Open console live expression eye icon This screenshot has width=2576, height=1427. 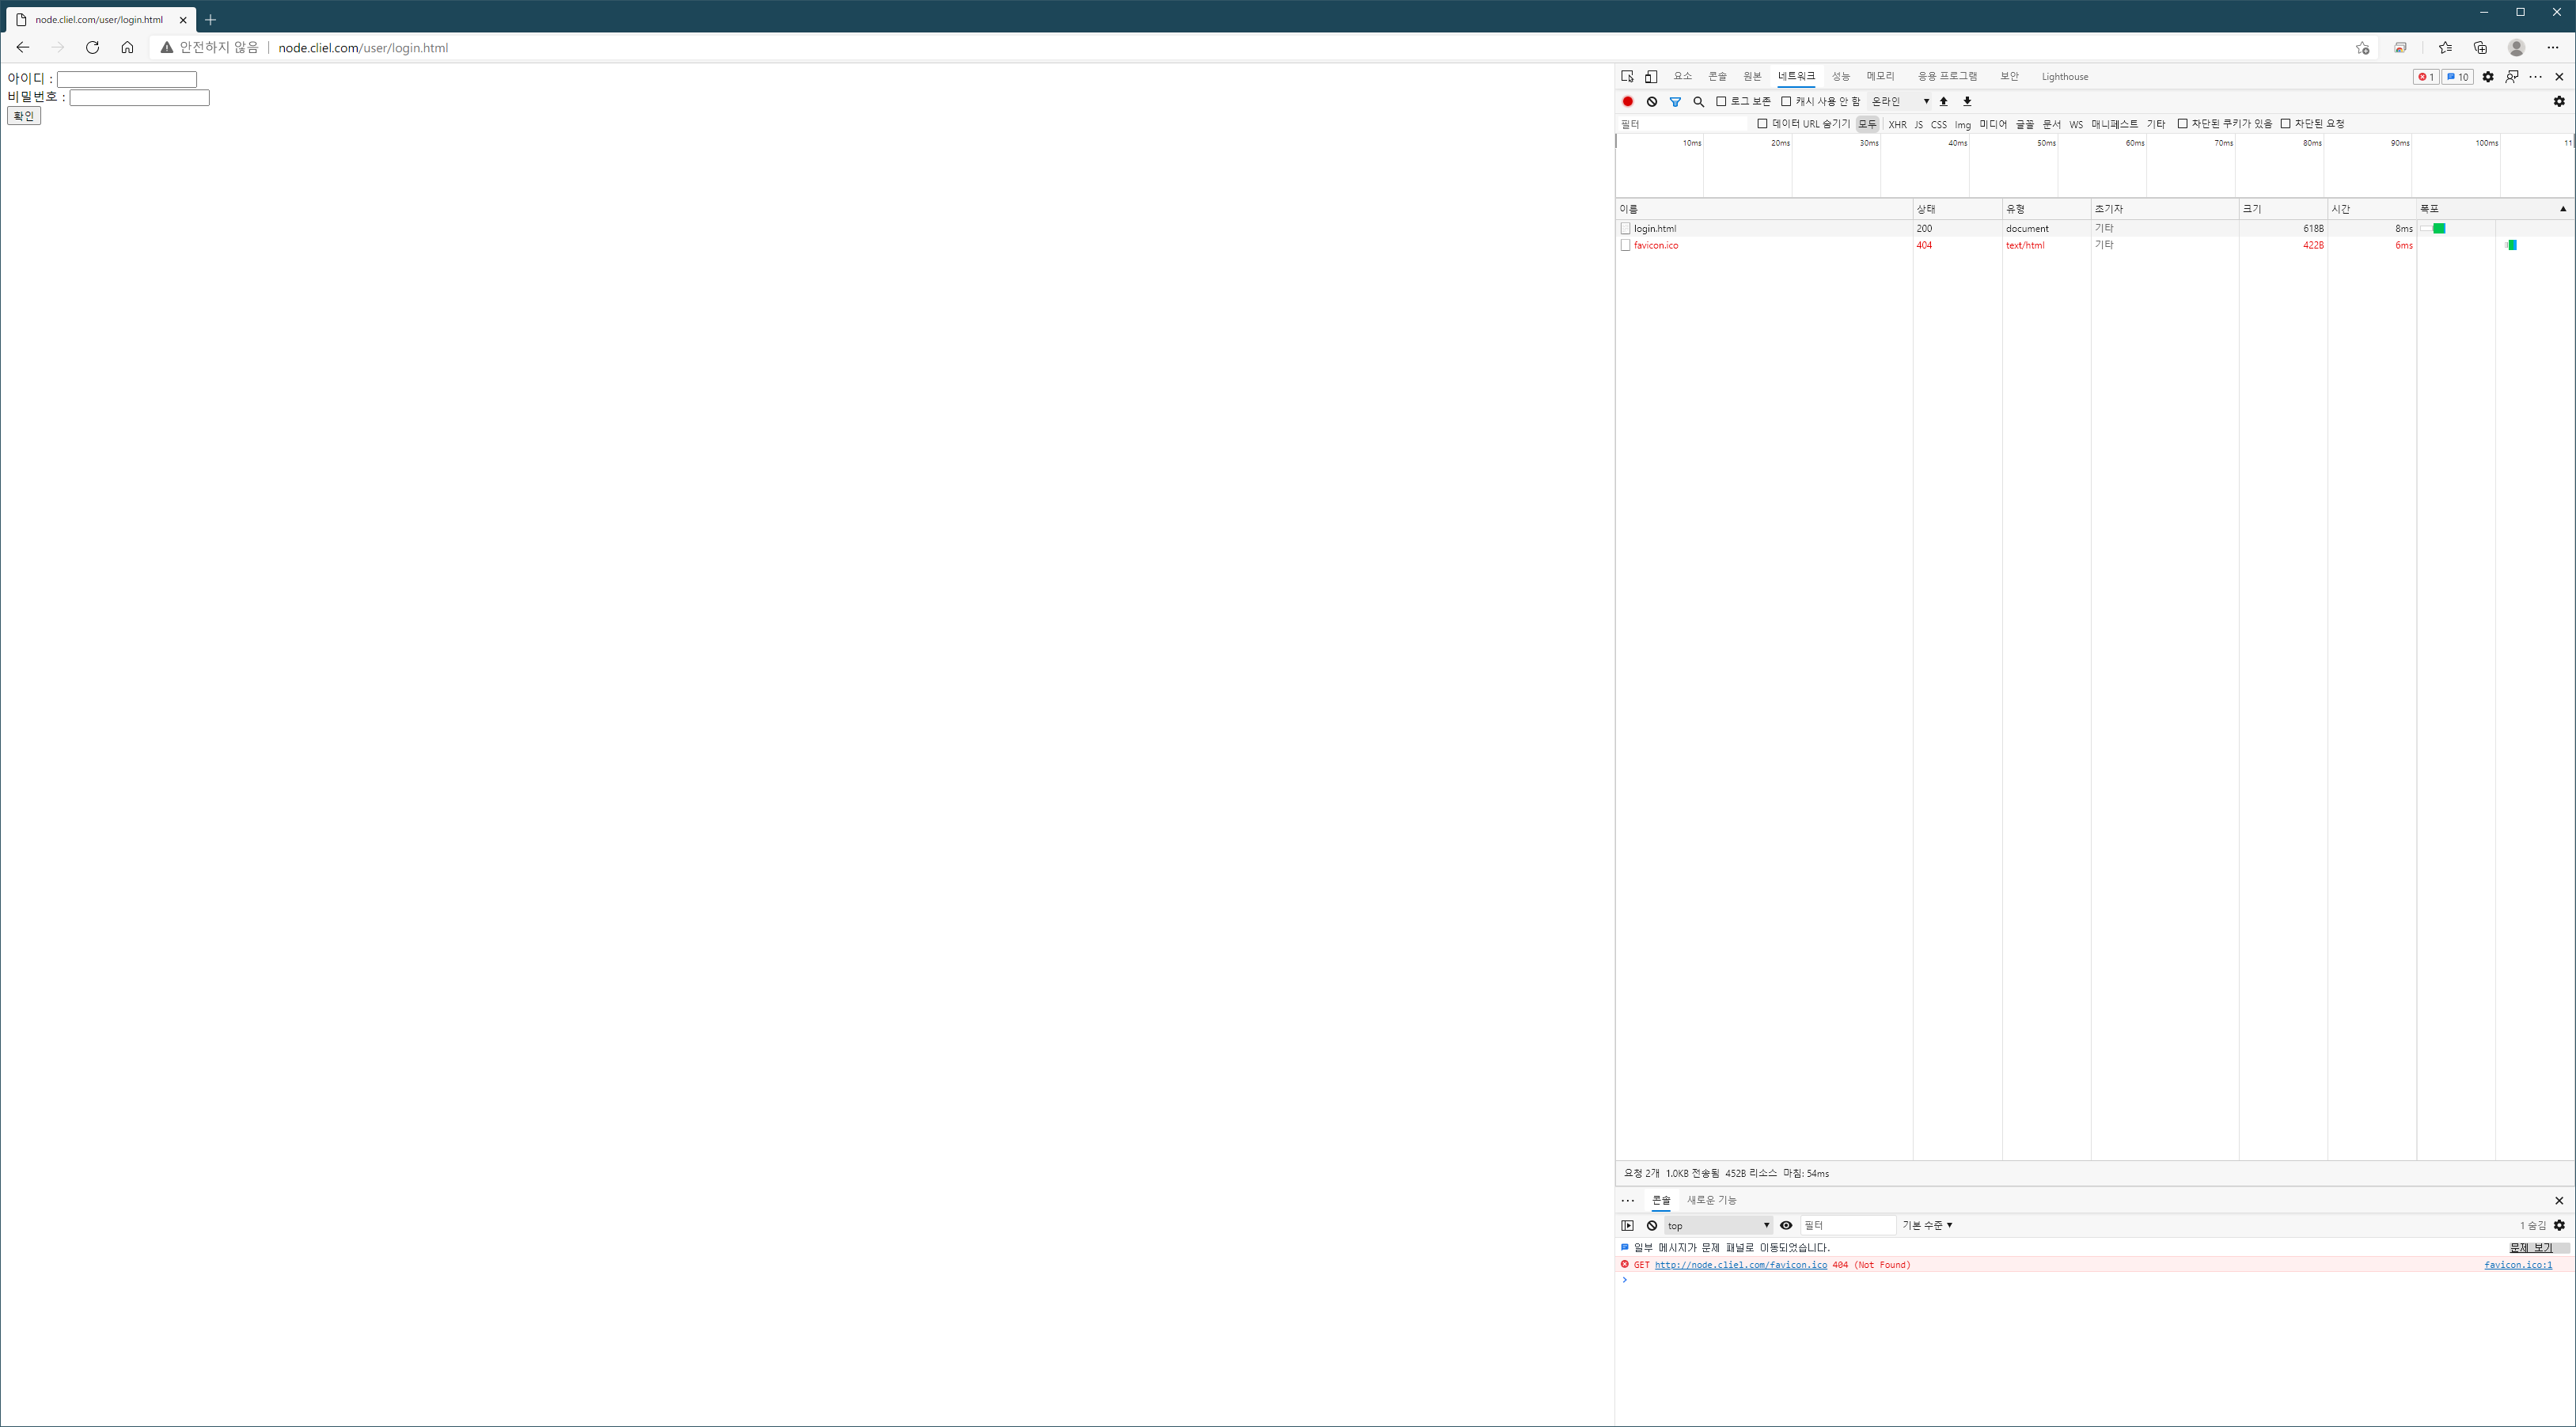[x=1786, y=1225]
